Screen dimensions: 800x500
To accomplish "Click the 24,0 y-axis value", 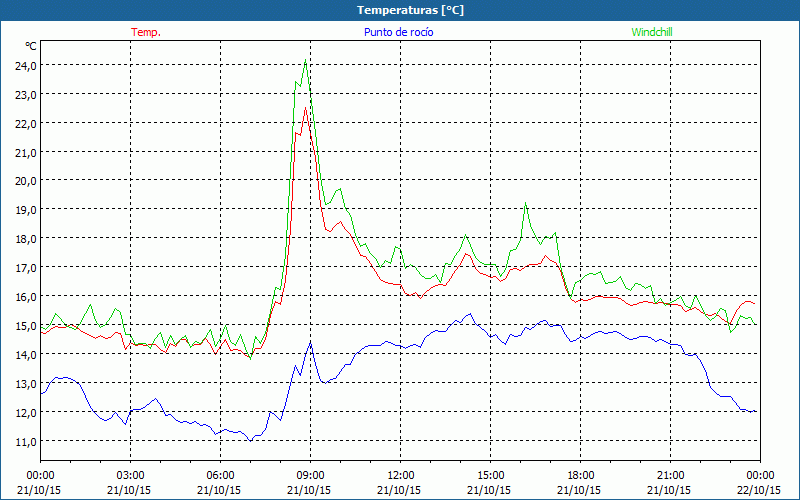I will [x=27, y=65].
